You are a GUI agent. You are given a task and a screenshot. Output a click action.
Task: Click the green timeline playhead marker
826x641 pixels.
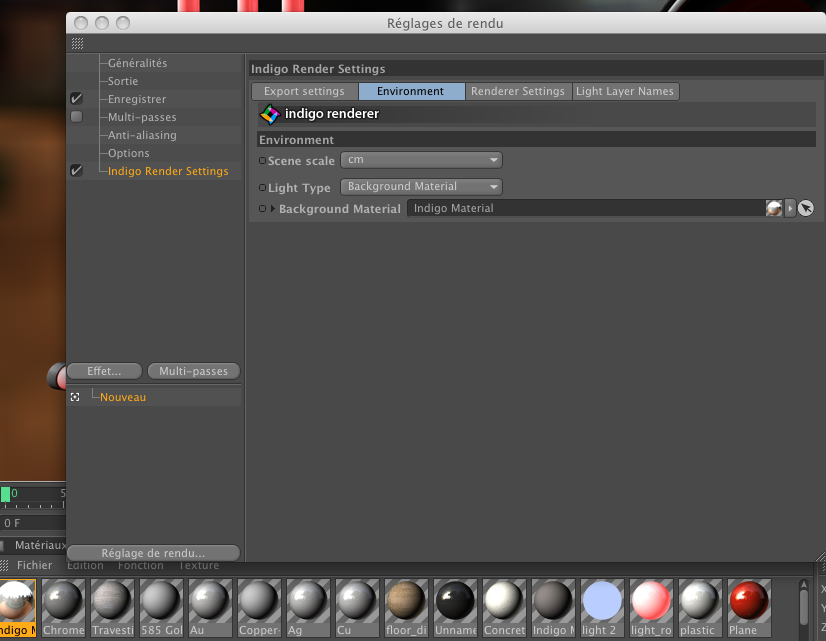coord(5,494)
